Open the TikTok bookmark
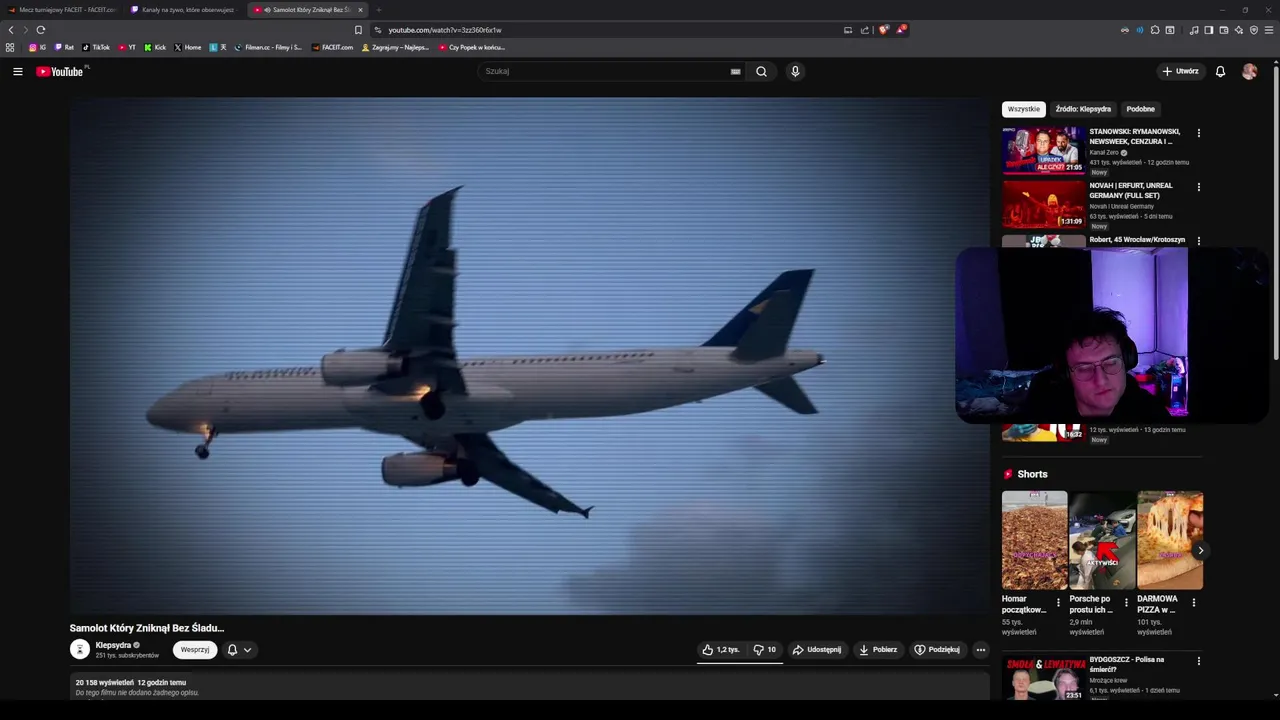Viewport: 1280px width, 720px height. (96, 47)
